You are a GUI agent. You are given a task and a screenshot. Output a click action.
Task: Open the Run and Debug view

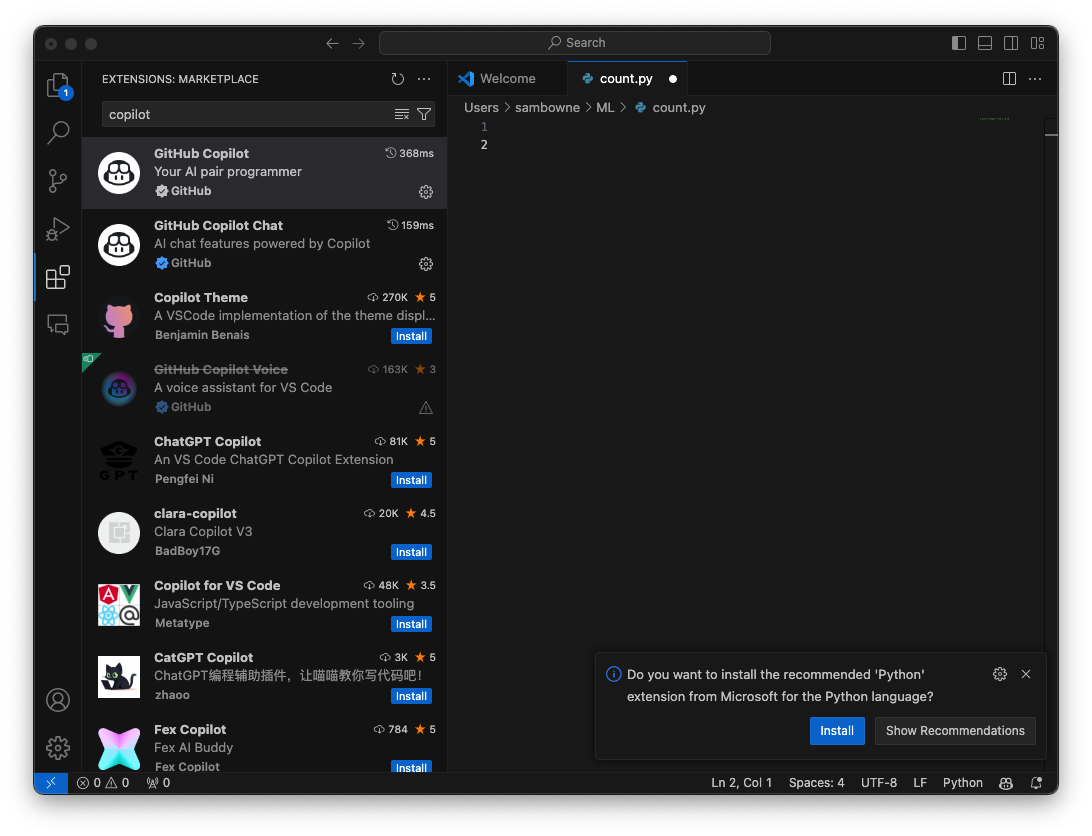click(58, 229)
